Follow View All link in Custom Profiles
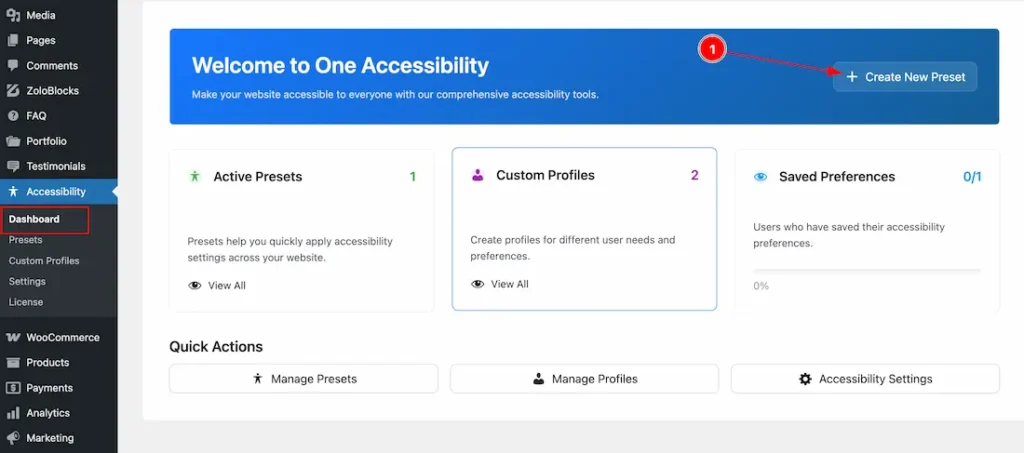1024x453 pixels. click(x=508, y=284)
